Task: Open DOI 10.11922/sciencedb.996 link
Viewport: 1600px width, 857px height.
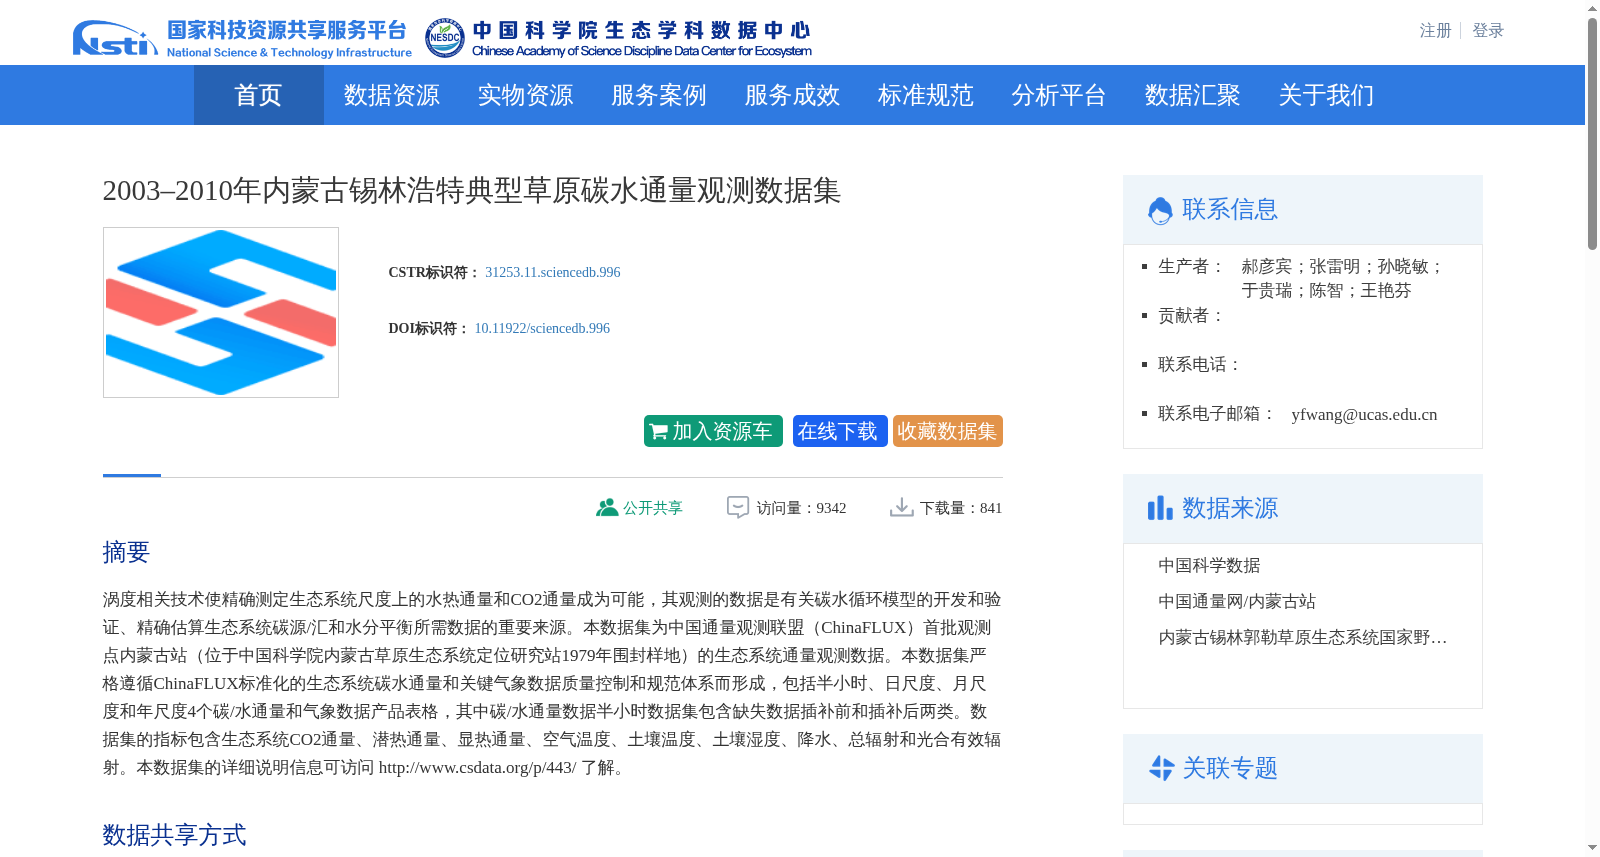Action: click(x=542, y=328)
